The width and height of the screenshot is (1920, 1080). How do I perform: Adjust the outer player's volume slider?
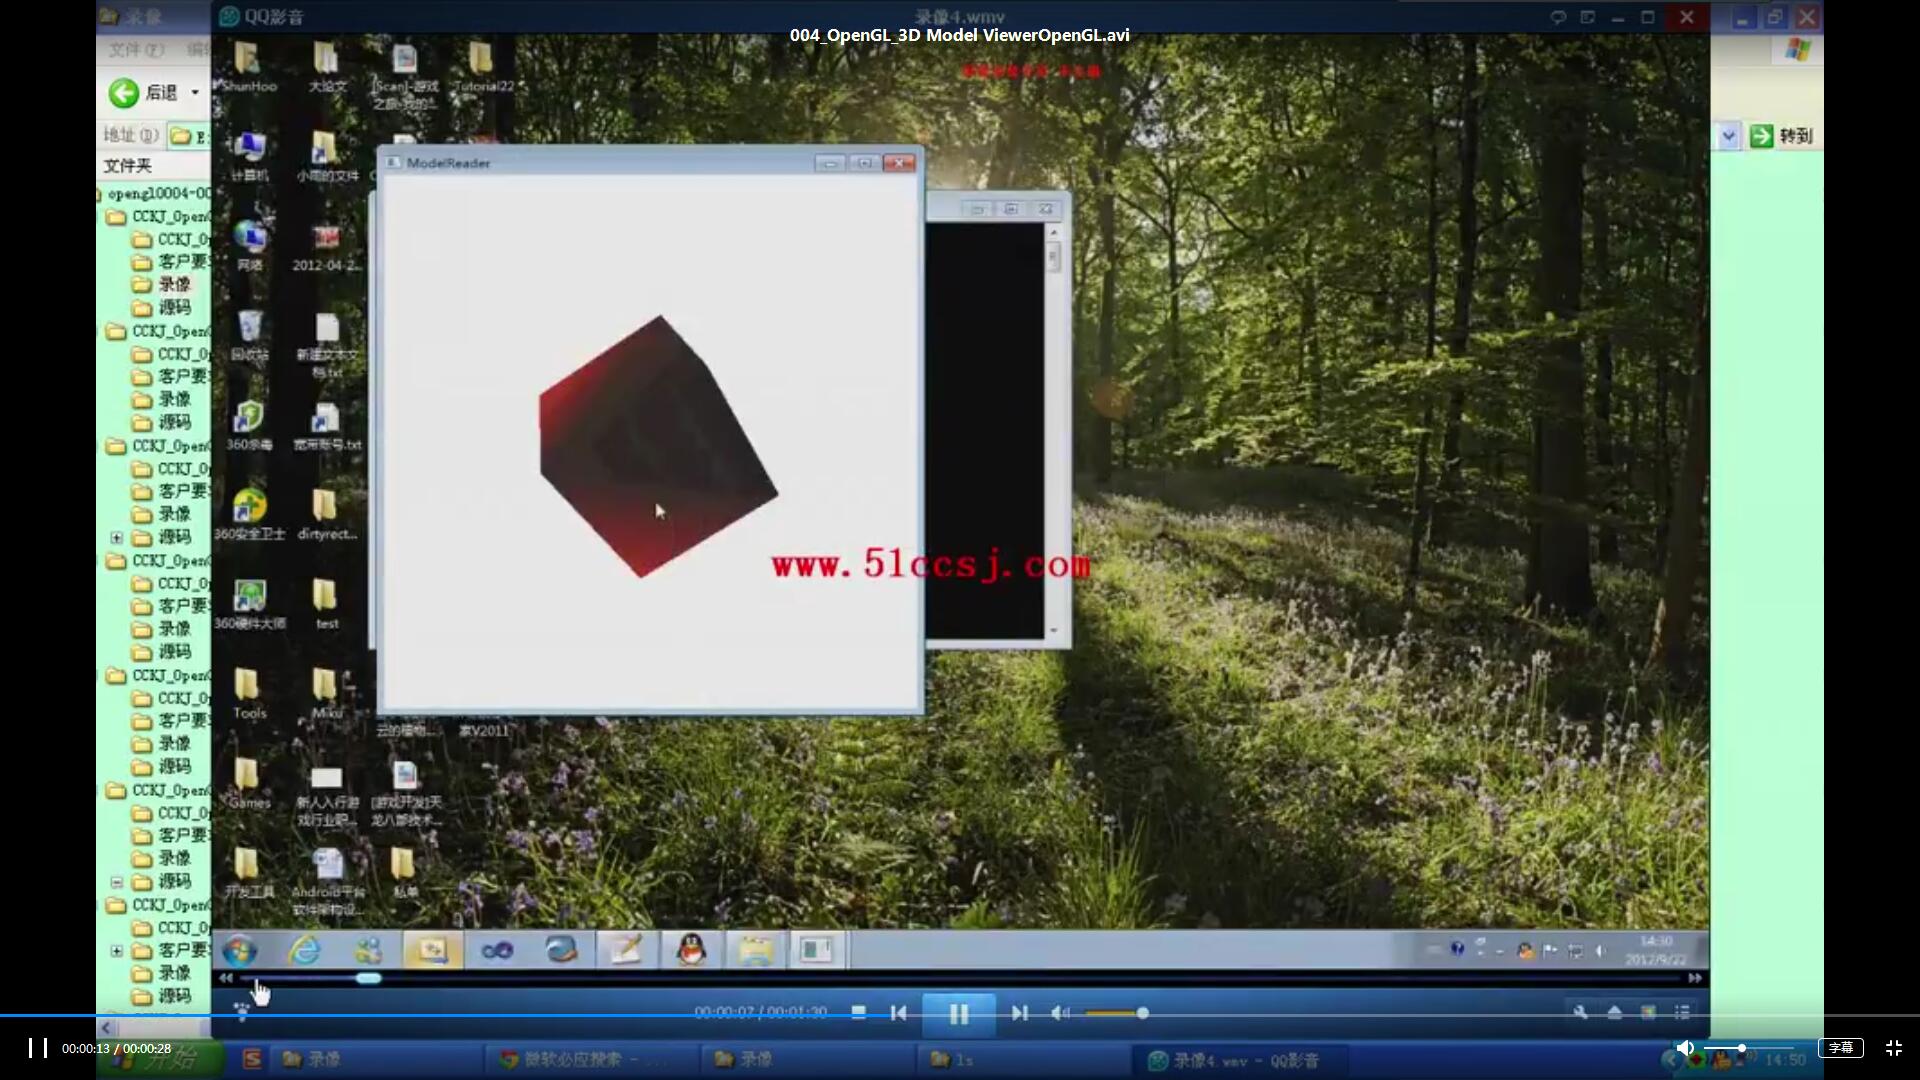[1750, 1048]
